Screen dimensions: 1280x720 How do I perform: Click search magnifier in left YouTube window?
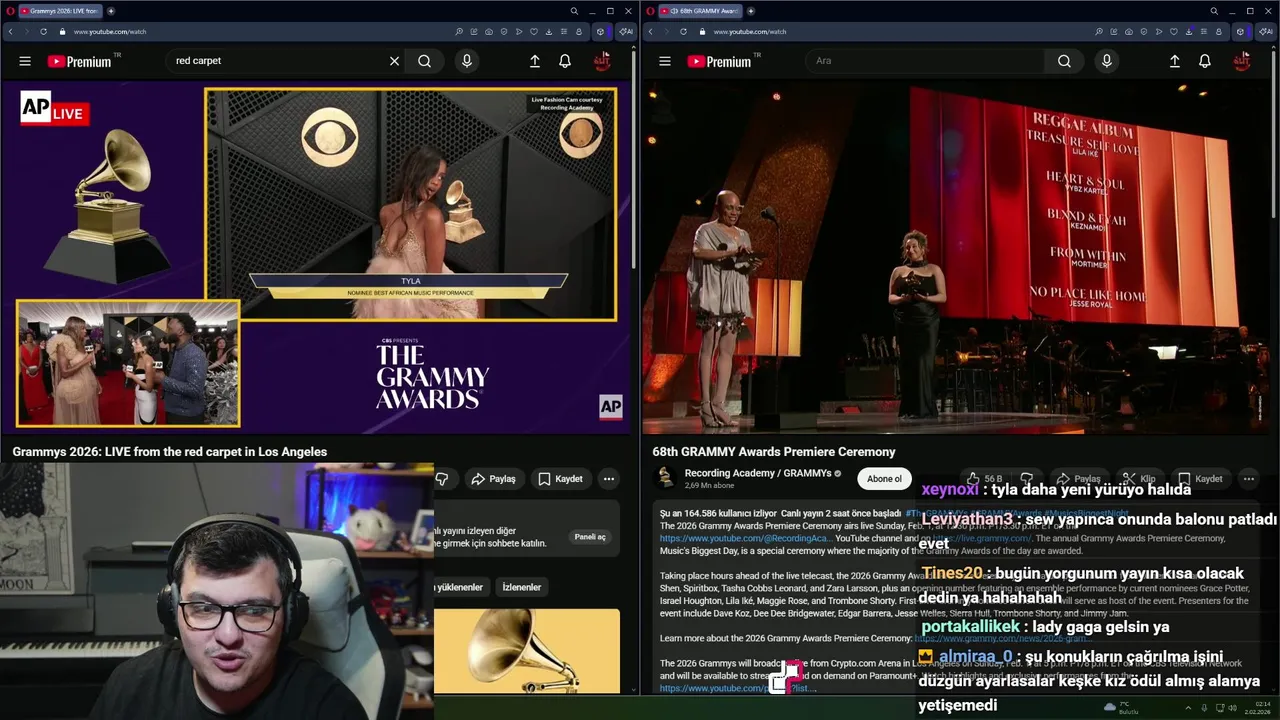click(x=425, y=61)
